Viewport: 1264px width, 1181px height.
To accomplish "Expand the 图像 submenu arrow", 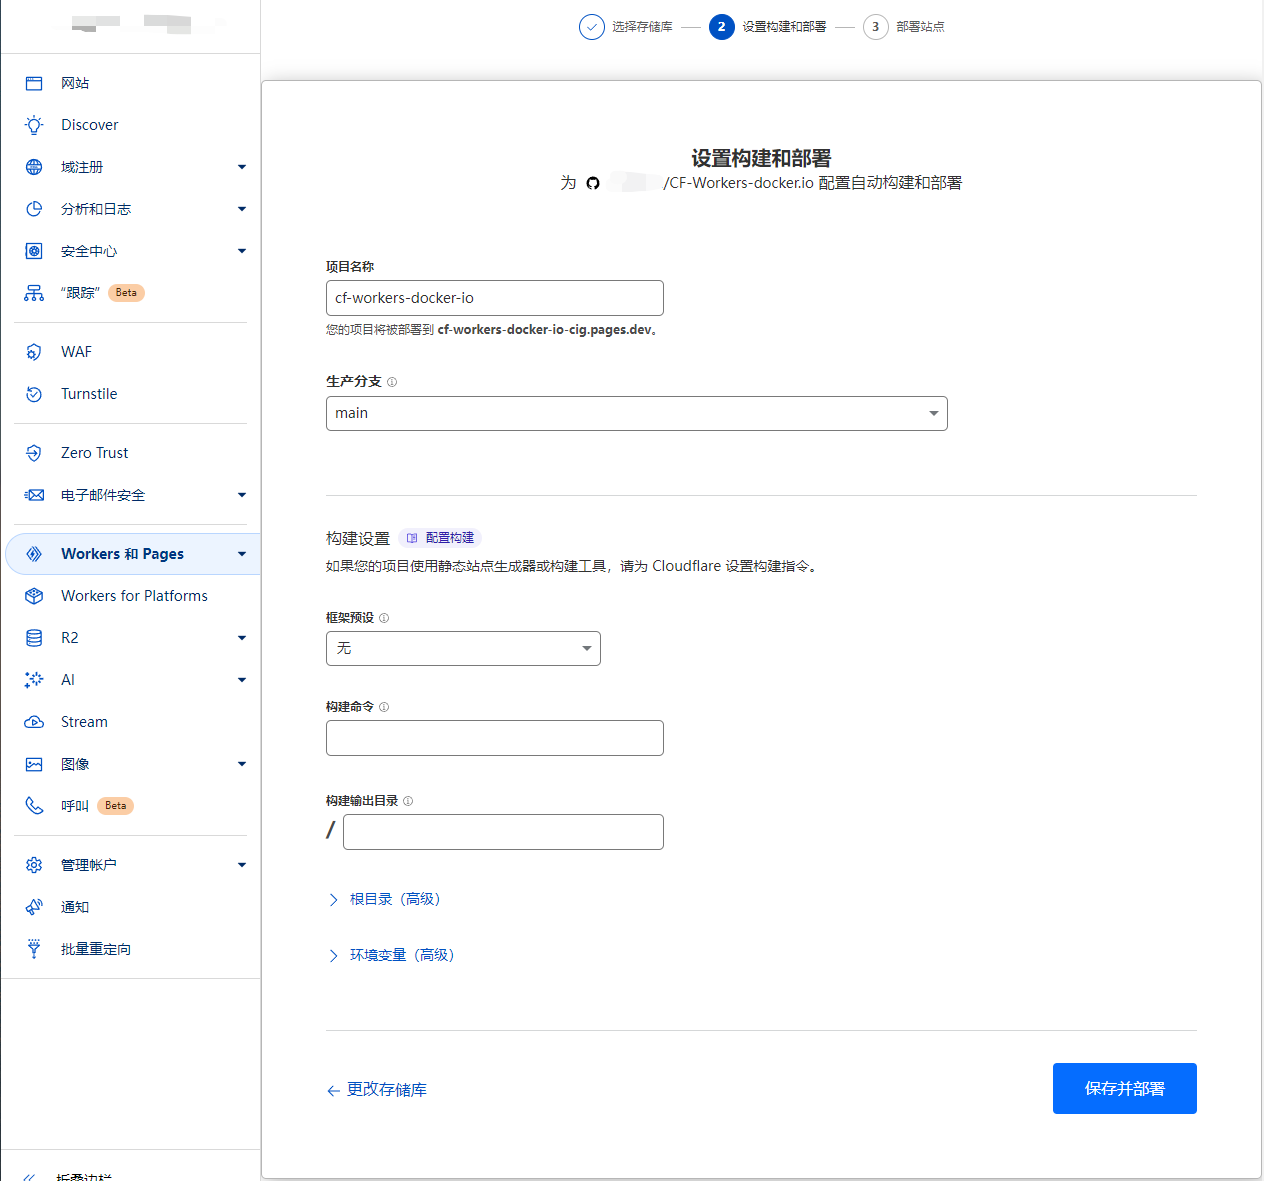I will (242, 764).
